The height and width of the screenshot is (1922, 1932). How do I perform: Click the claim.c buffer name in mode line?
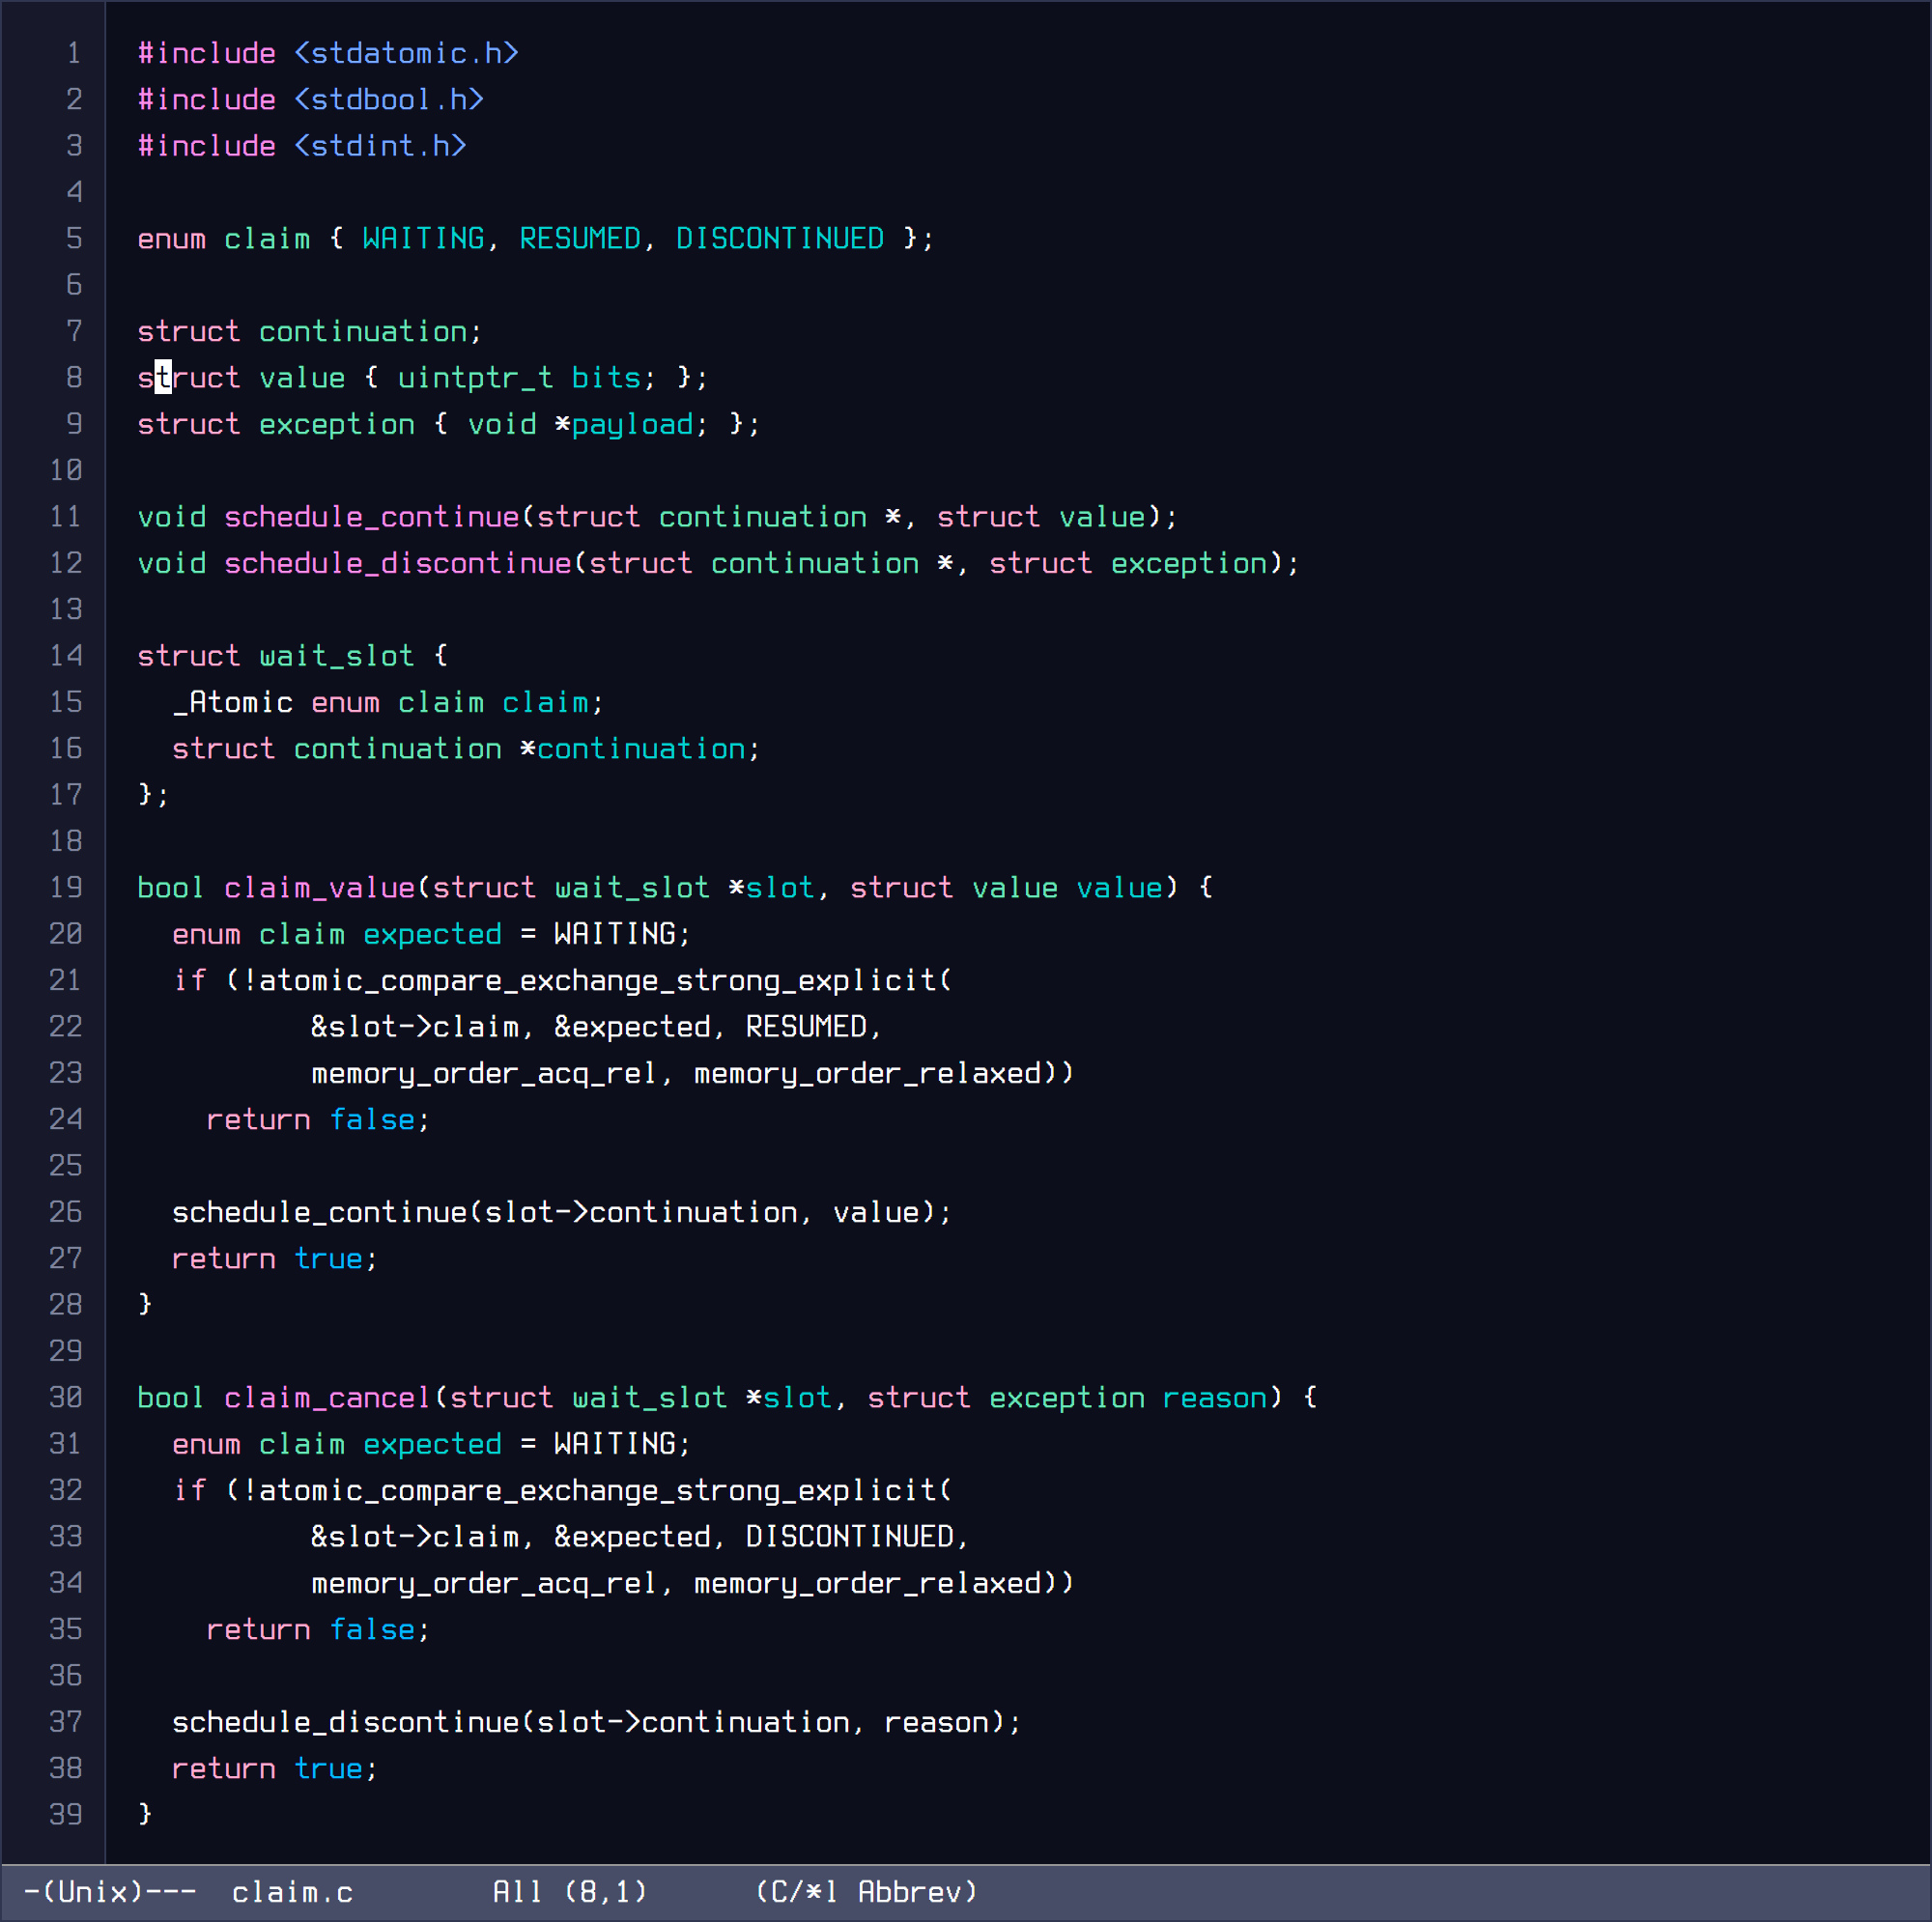(x=293, y=1893)
